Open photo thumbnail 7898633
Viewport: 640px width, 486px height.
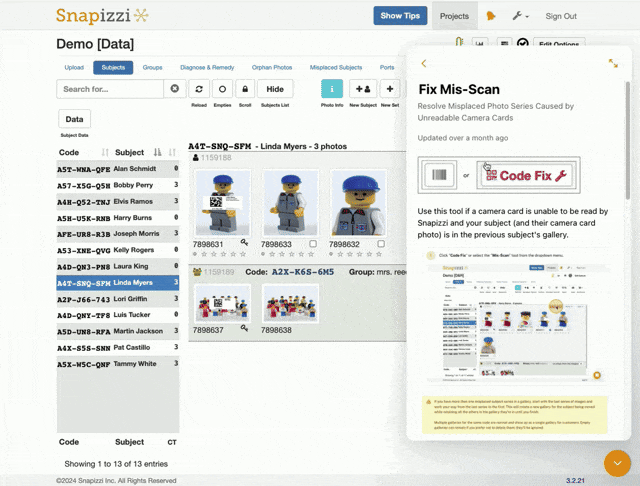tap(291, 203)
